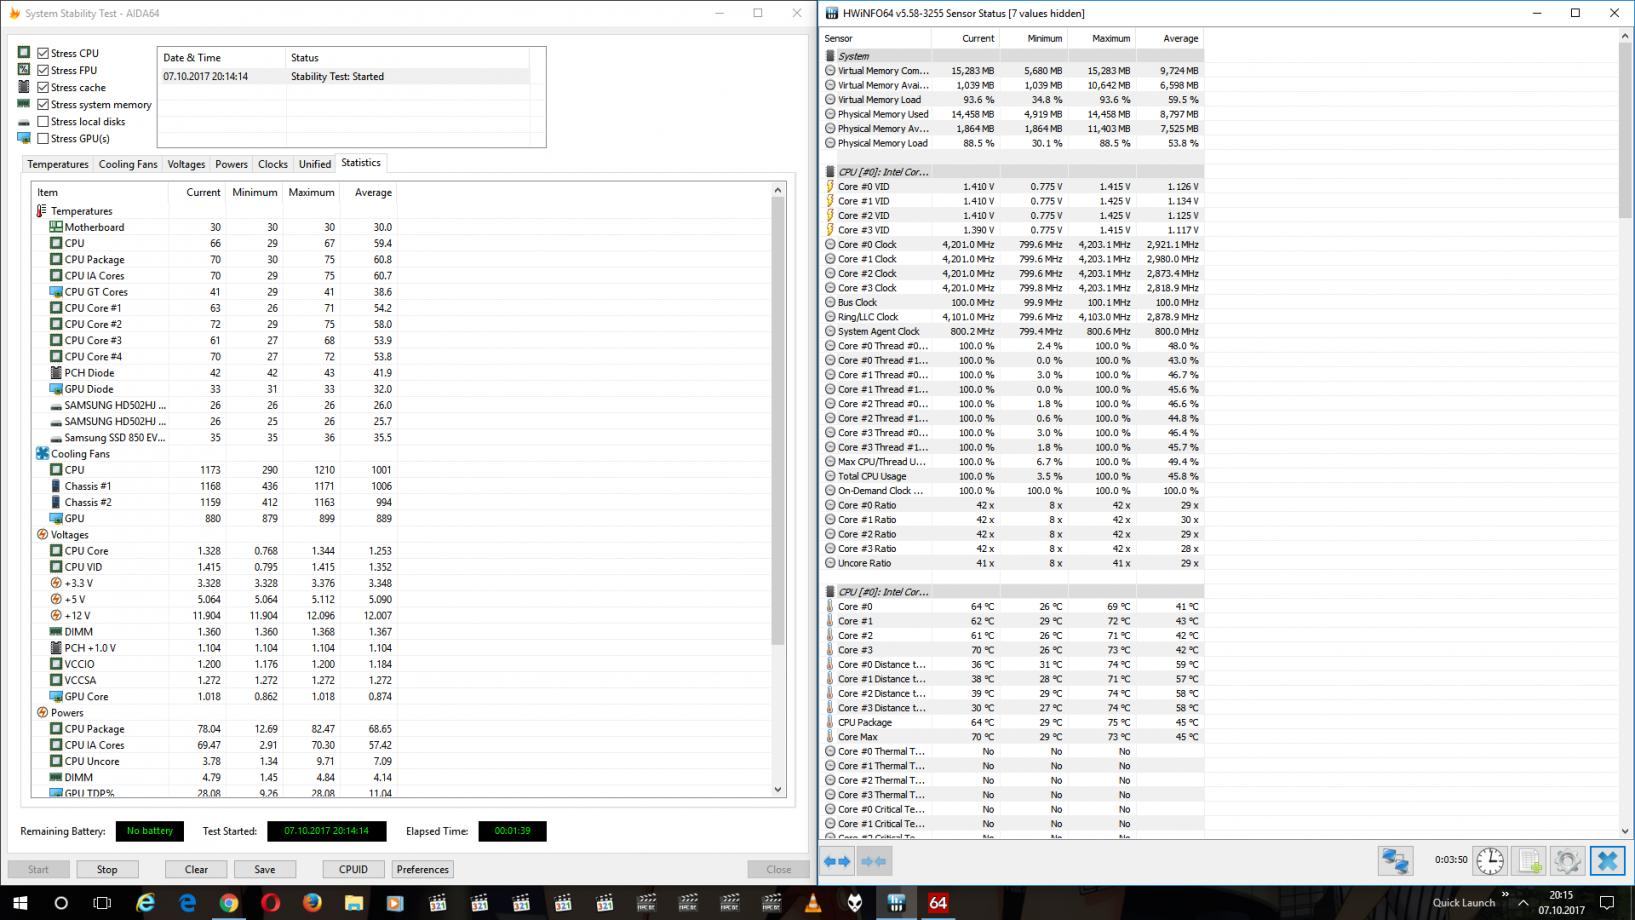Screen dimensions: 1635x920
Task: Launch Internet Explorer from the taskbar
Action: coord(146,903)
